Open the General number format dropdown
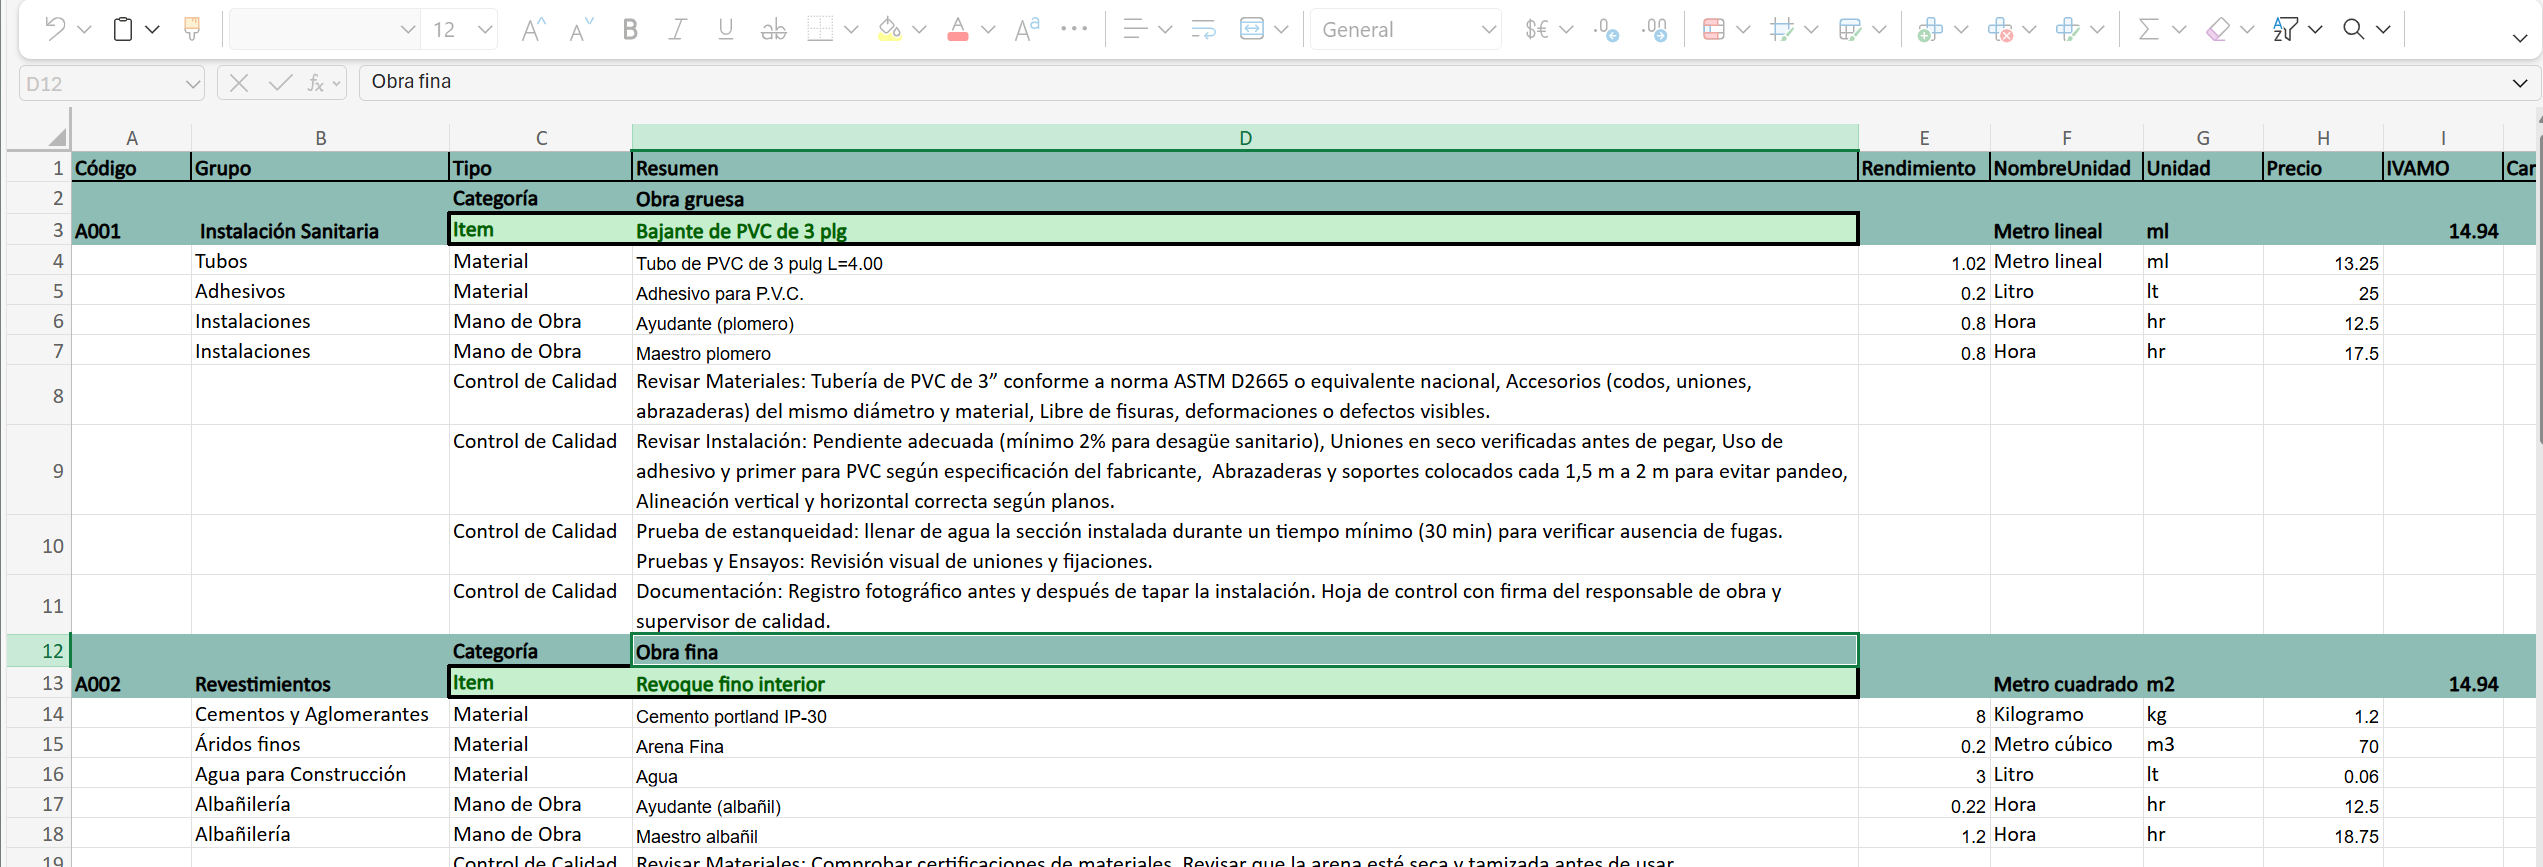This screenshot has width=2543, height=867. point(1489,30)
